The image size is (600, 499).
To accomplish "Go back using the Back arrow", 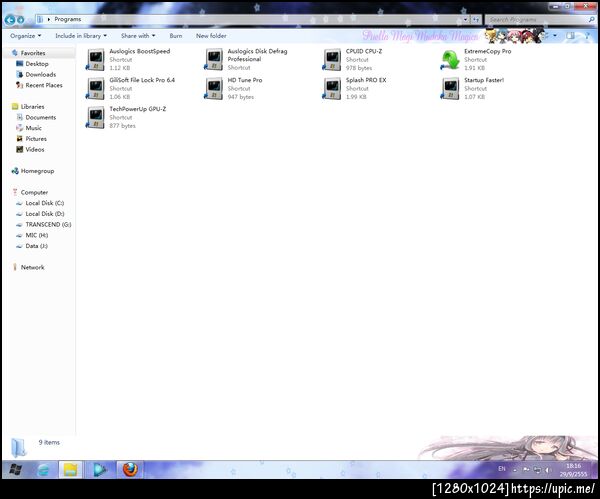I will [x=10, y=20].
